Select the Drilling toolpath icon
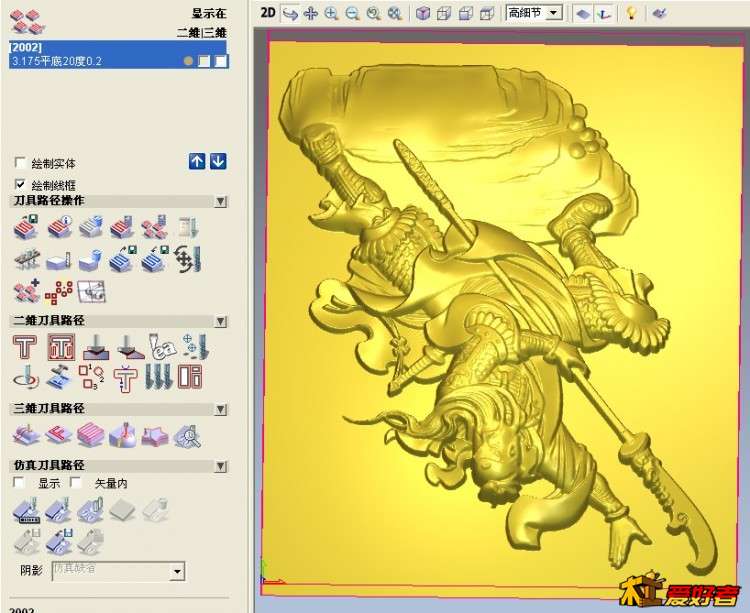Screen dimensions: 750x613 click(195, 347)
